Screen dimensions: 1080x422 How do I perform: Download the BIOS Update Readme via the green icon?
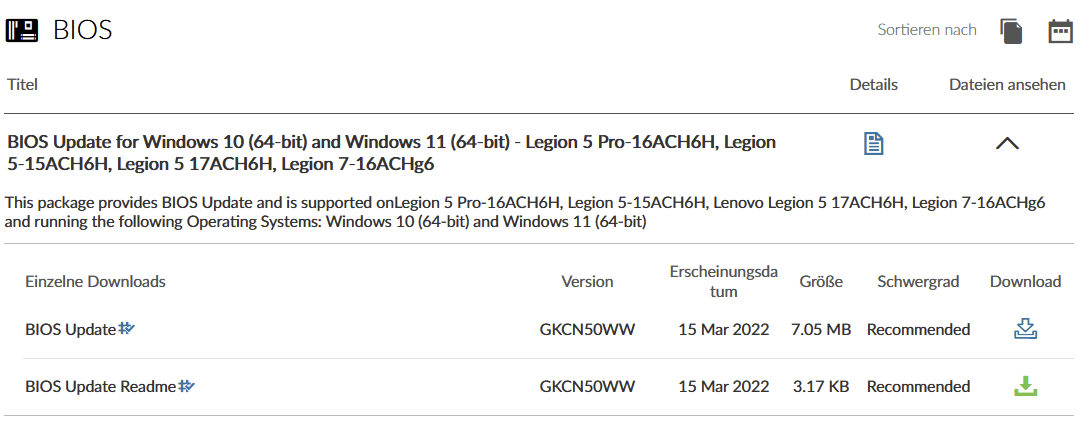[x=1025, y=386]
